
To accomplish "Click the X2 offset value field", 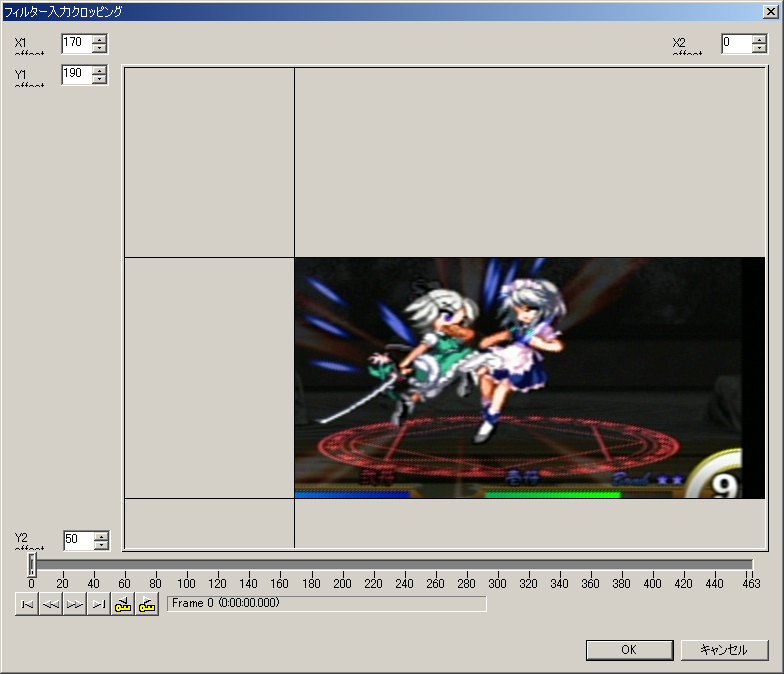I will (x=736, y=43).
